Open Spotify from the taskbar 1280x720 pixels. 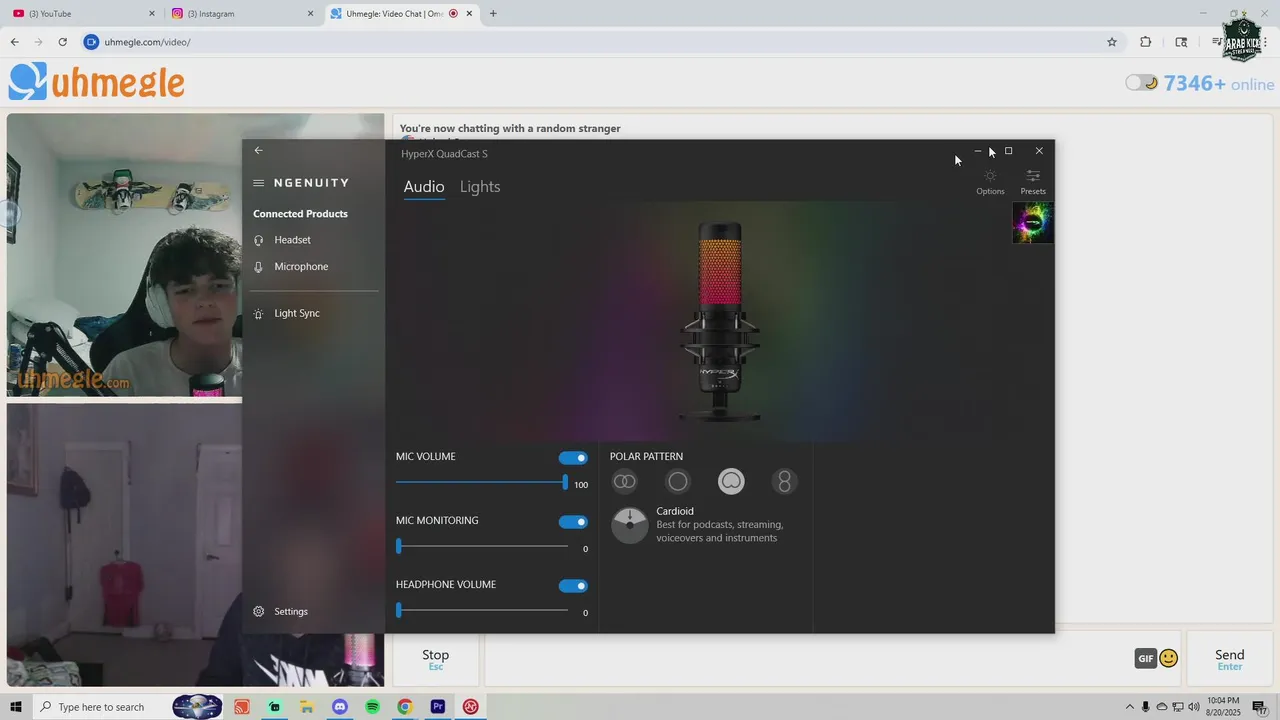coord(373,707)
